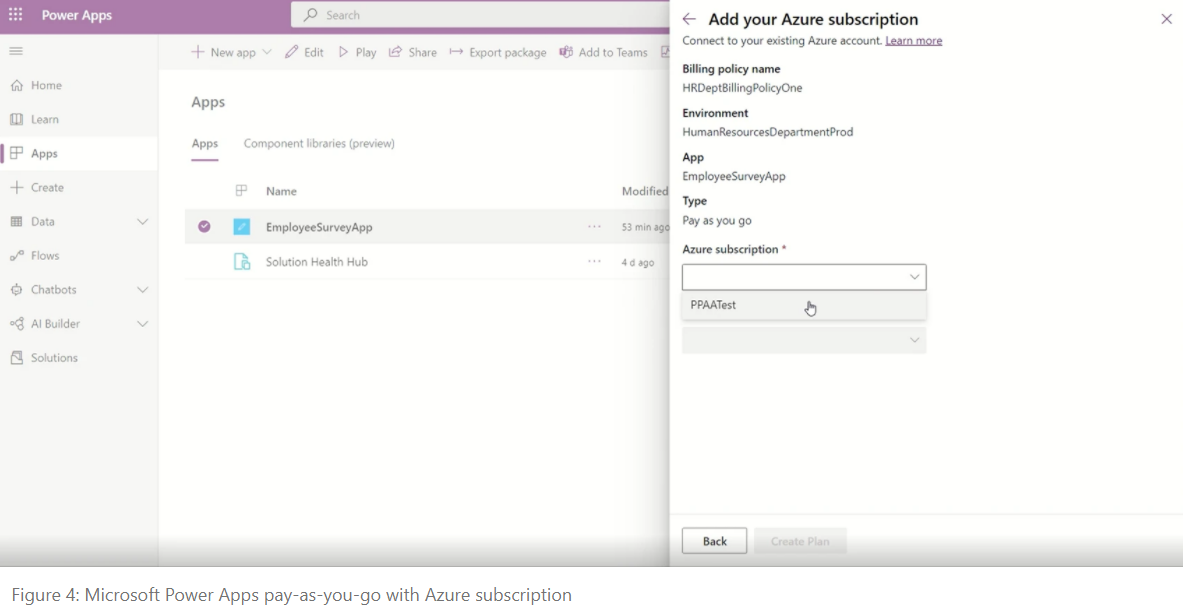Click the Back button

tap(714, 541)
